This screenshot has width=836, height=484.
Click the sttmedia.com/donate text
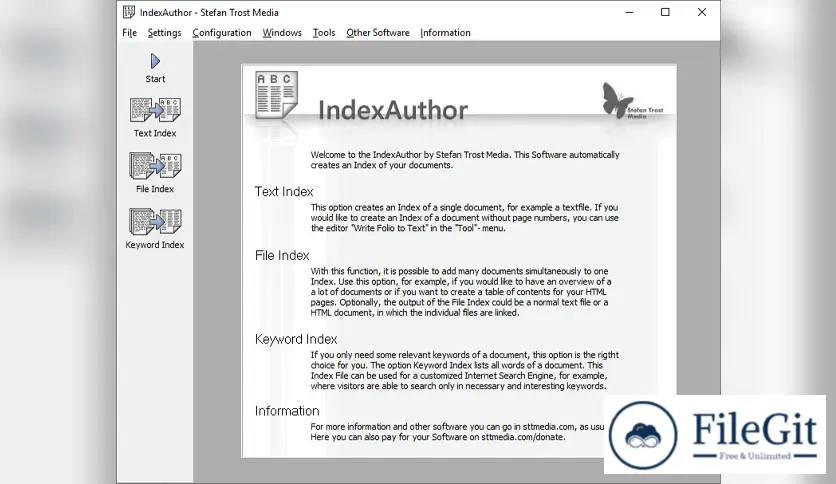[522, 437]
